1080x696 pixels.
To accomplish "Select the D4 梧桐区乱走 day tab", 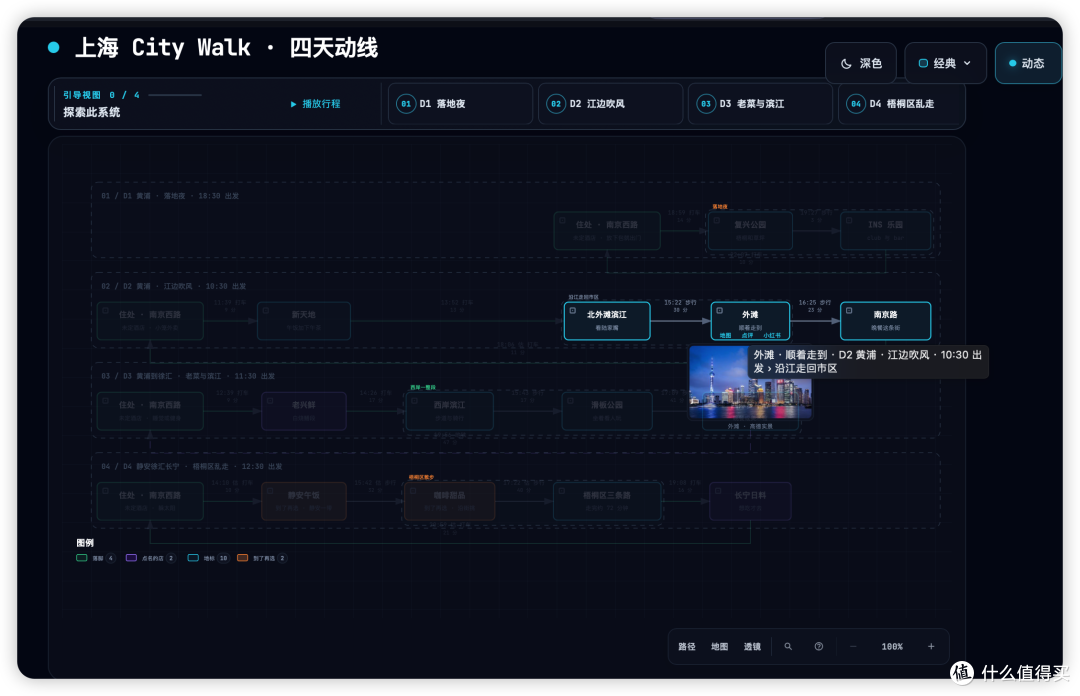I will pyautogui.click(x=902, y=104).
